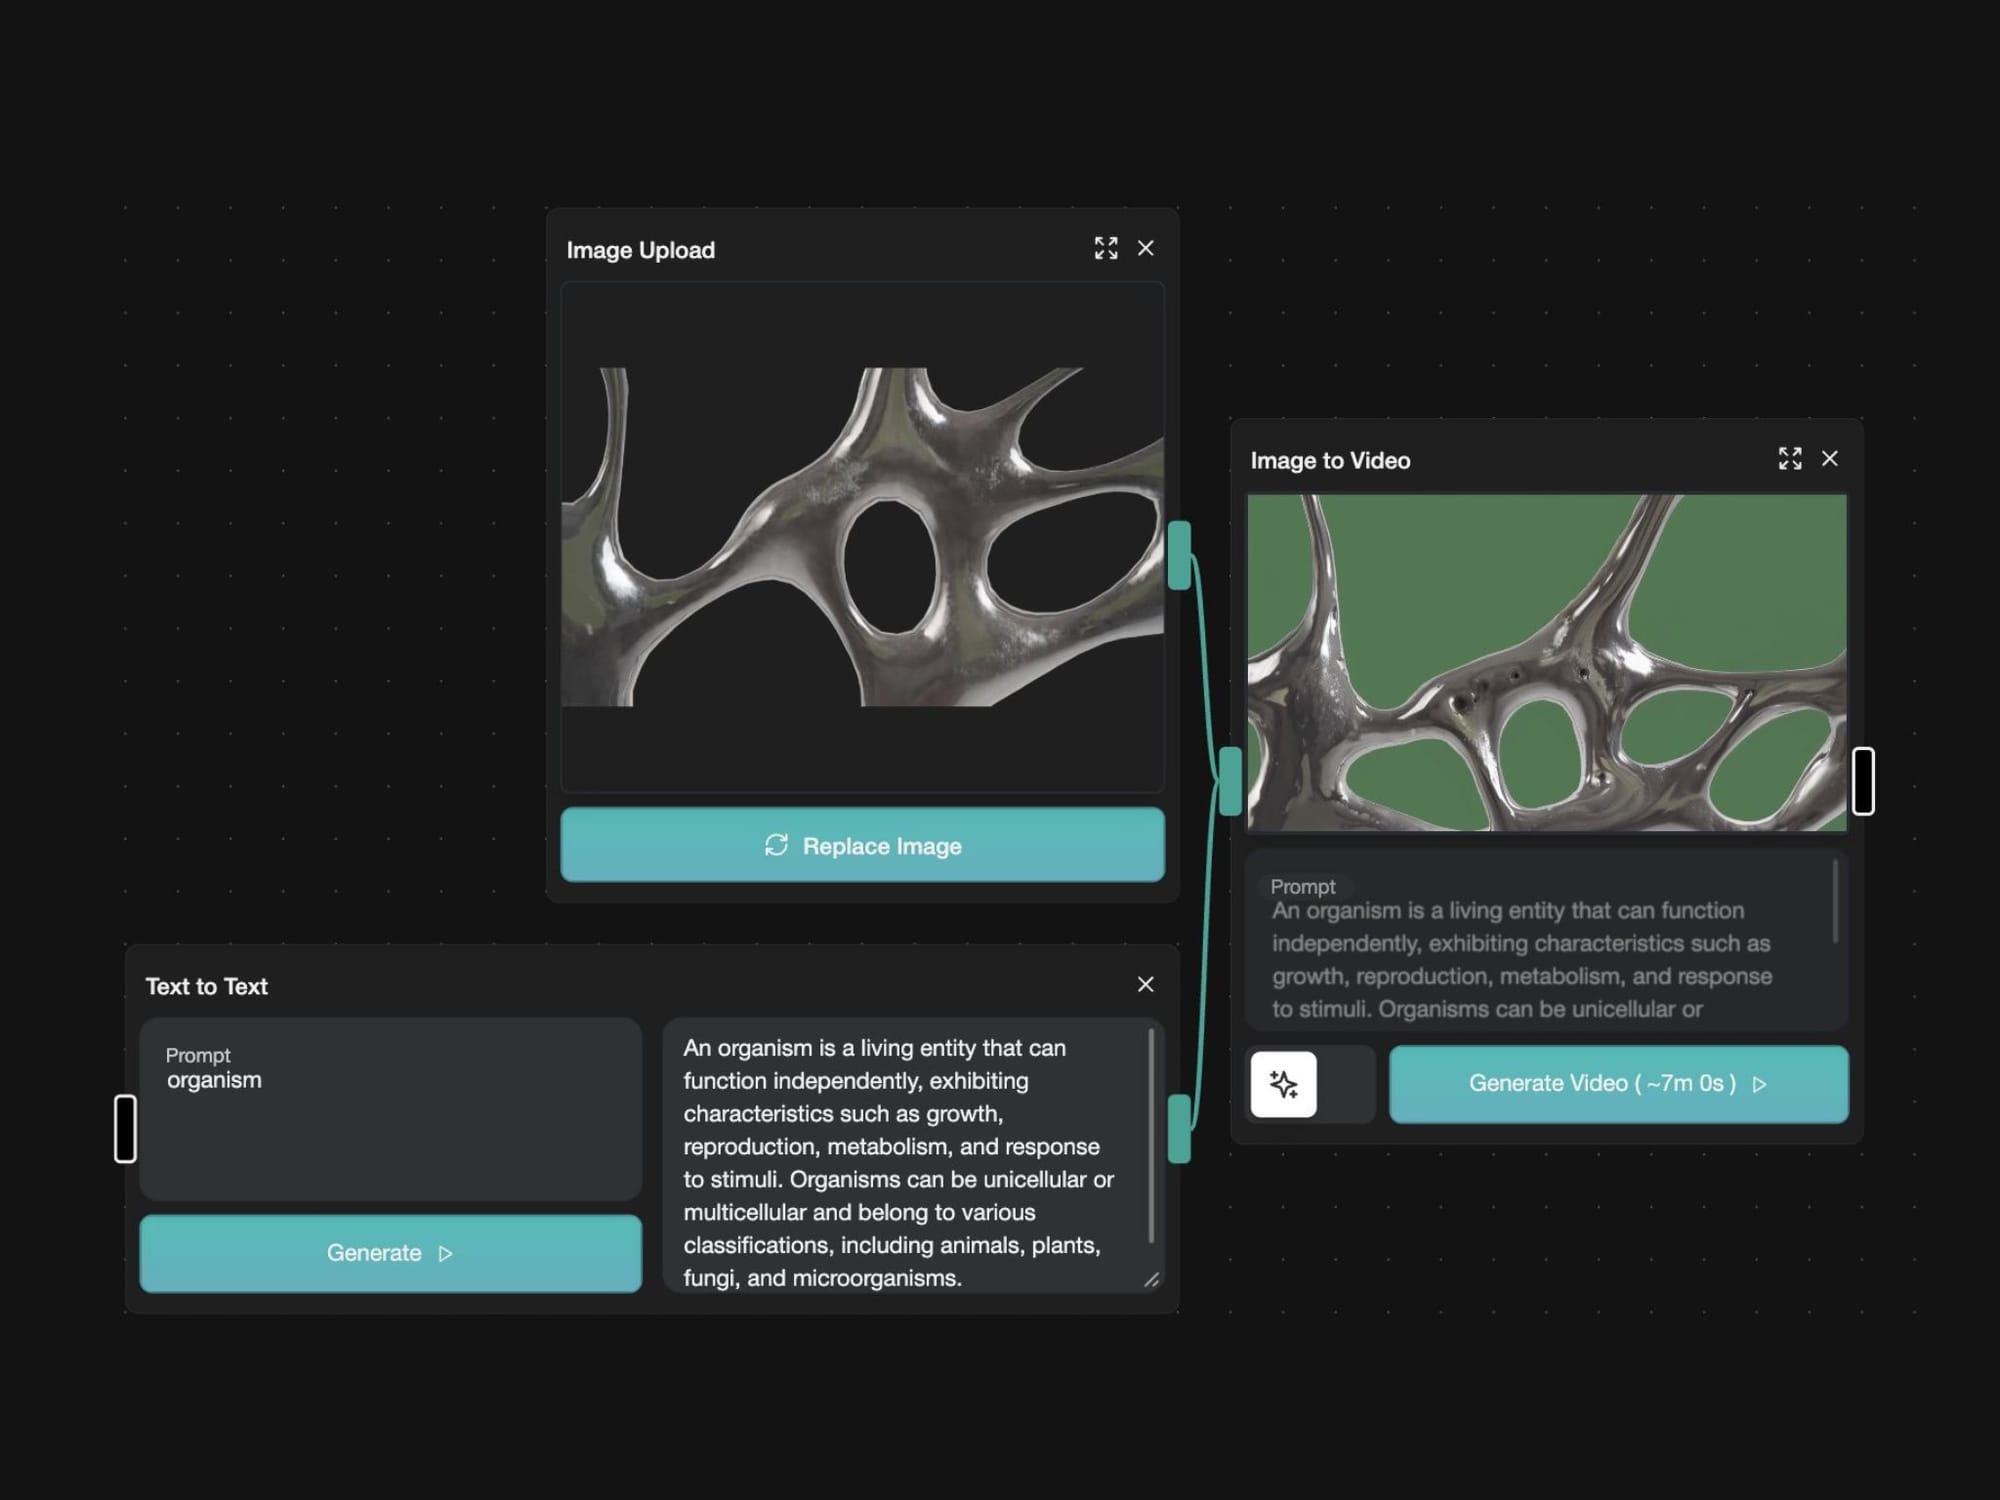The height and width of the screenshot is (1500, 2000).
Task: Click the Image to Video white output connector
Action: pos(1863,781)
